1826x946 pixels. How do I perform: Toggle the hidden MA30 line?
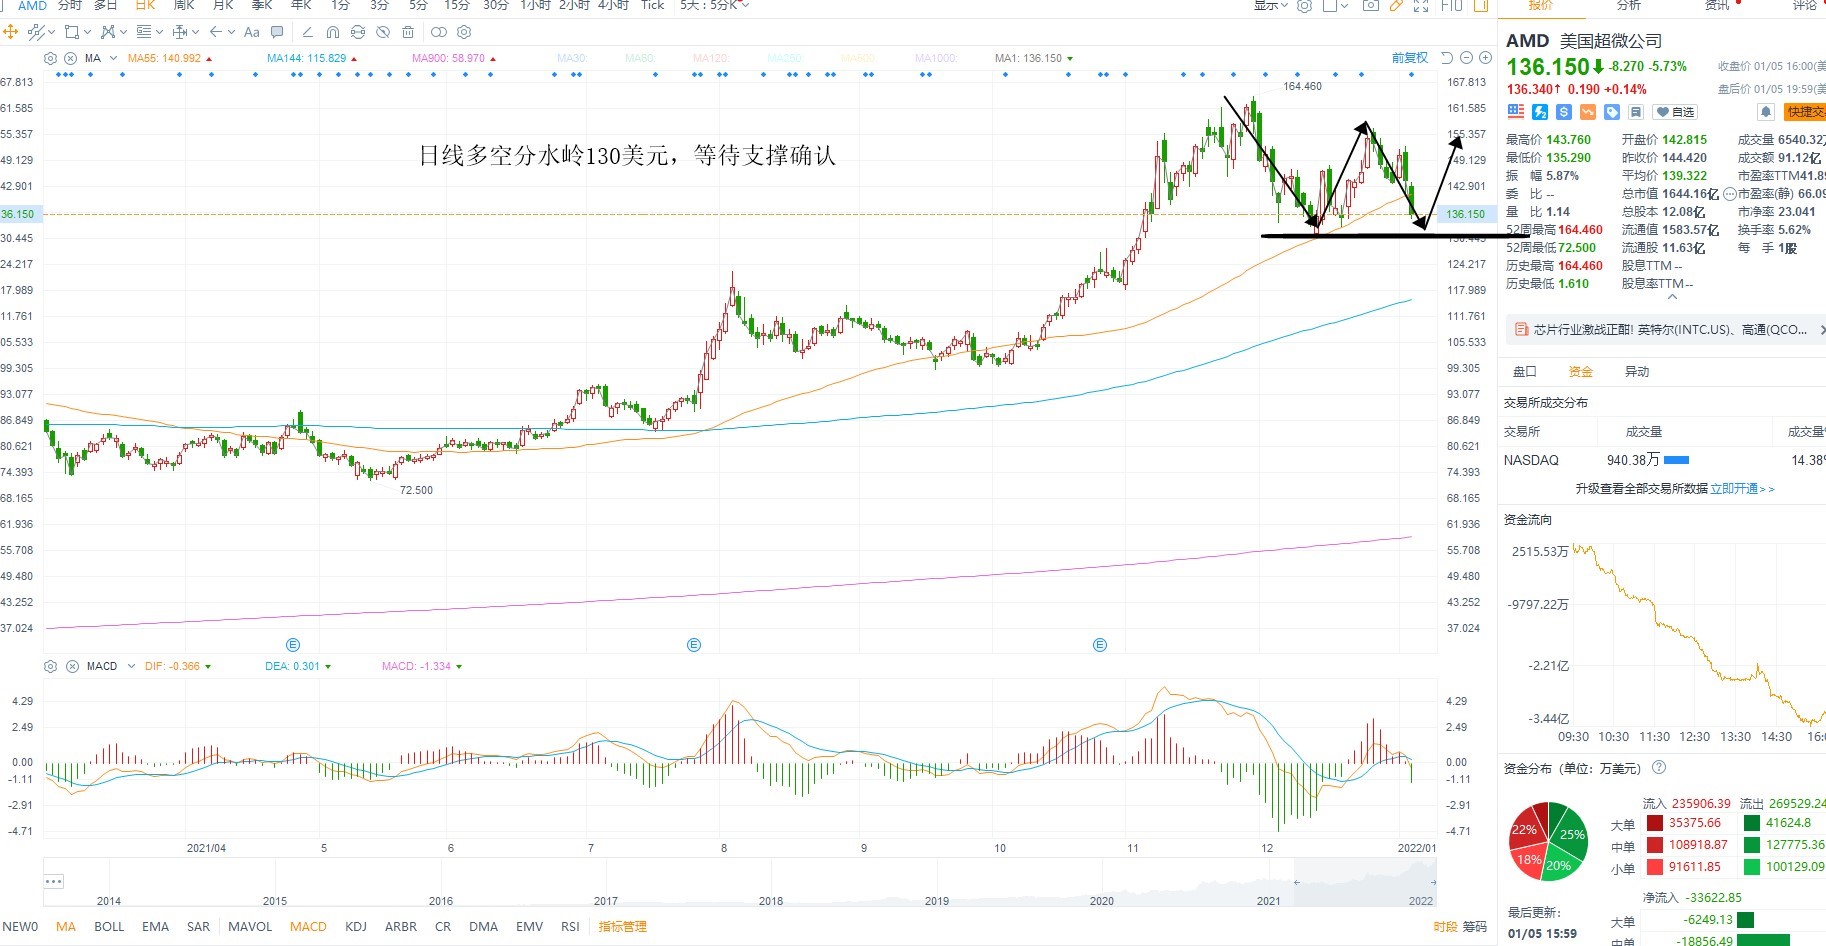pyautogui.click(x=571, y=58)
